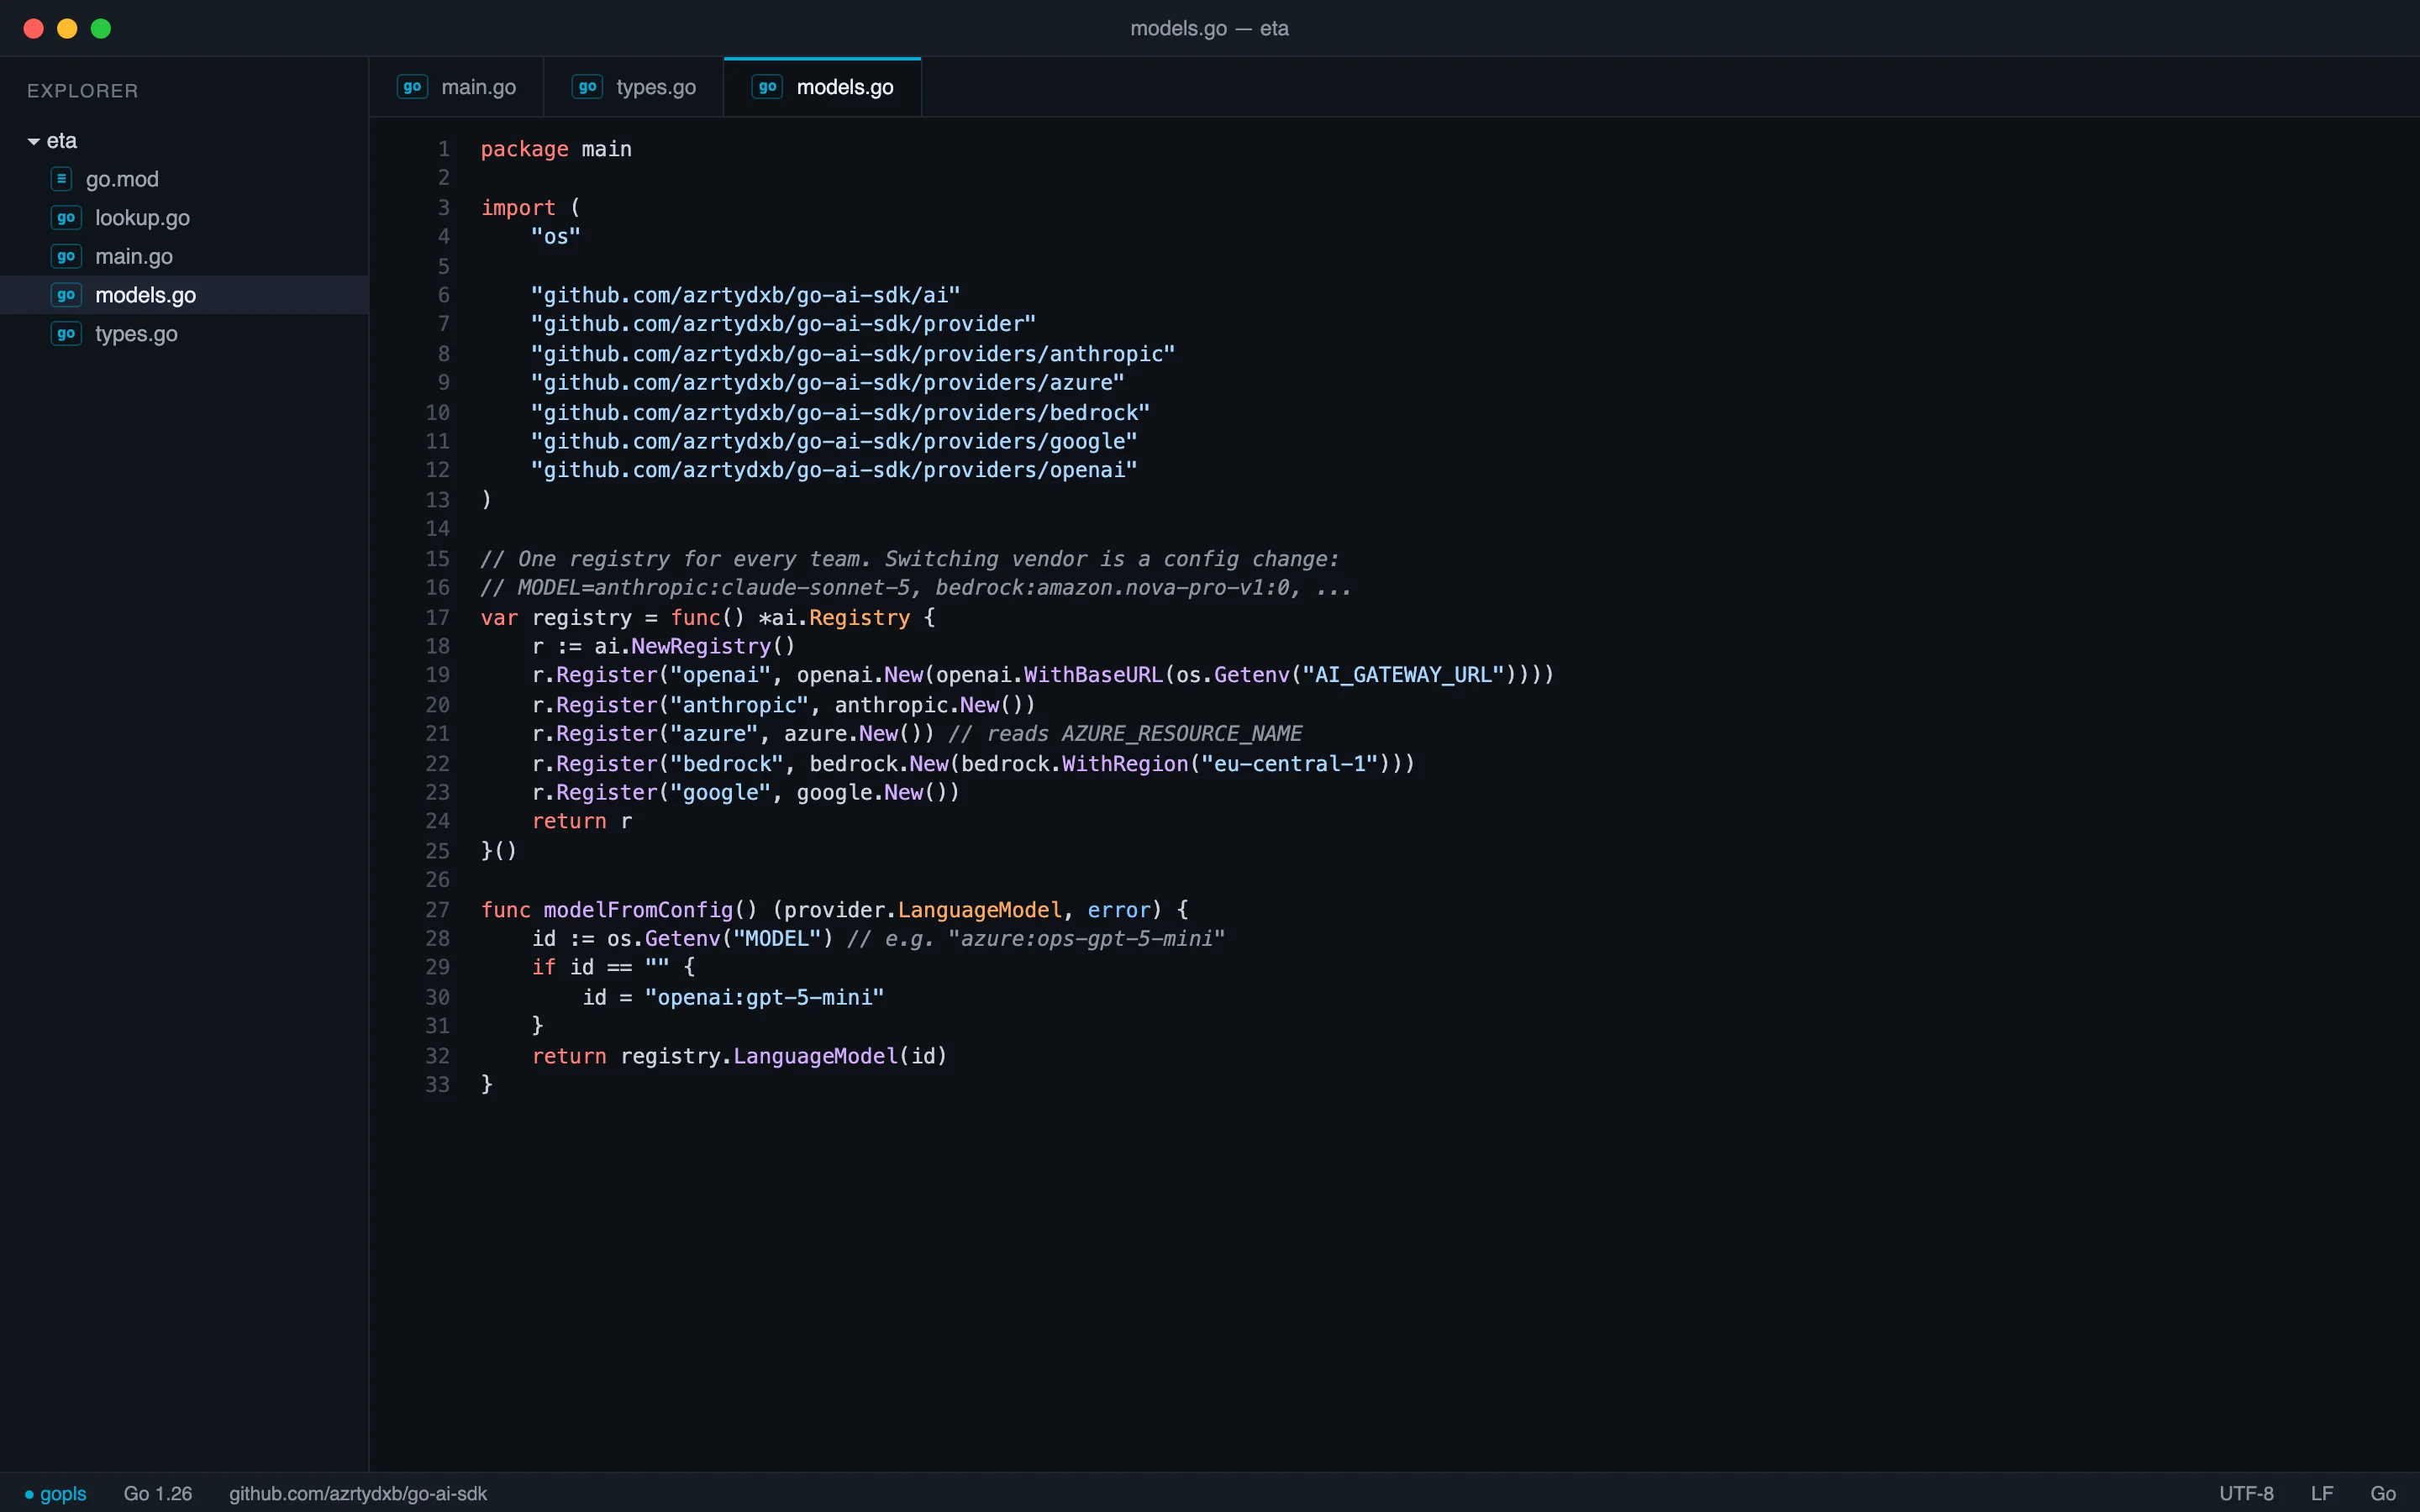This screenshot has width=2420, height=1512.
Task: Click the go-ai-sdk/ai import path
Action: [745, 295]
